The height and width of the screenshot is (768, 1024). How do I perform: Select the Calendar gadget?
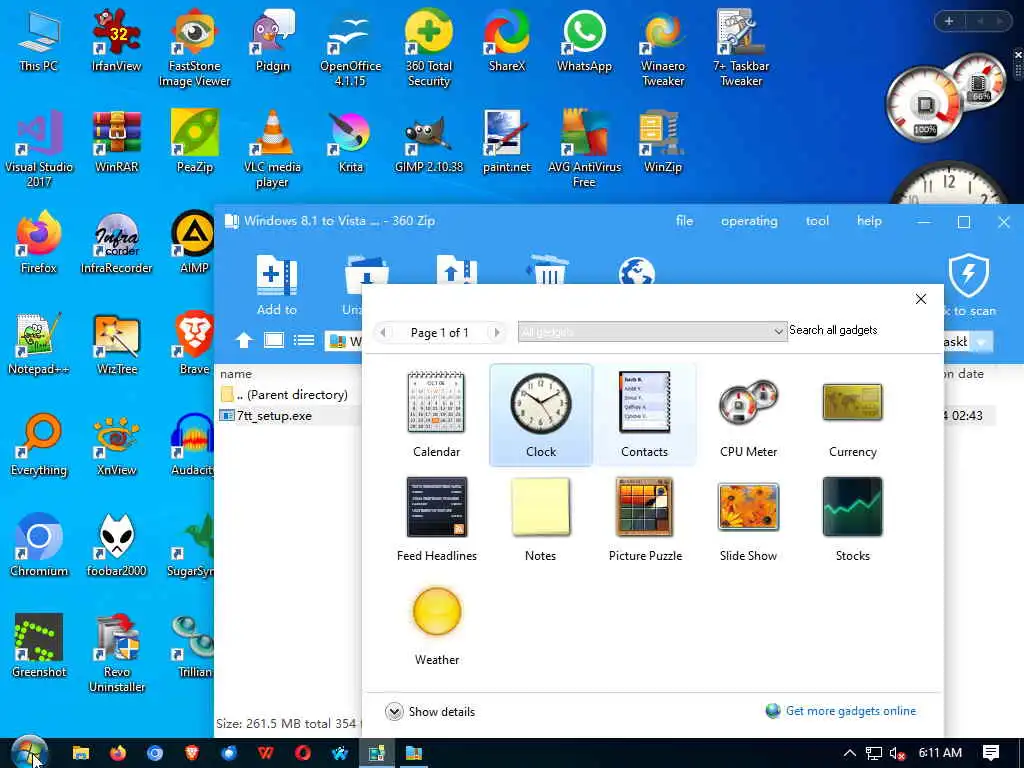[x=436, y=415]
